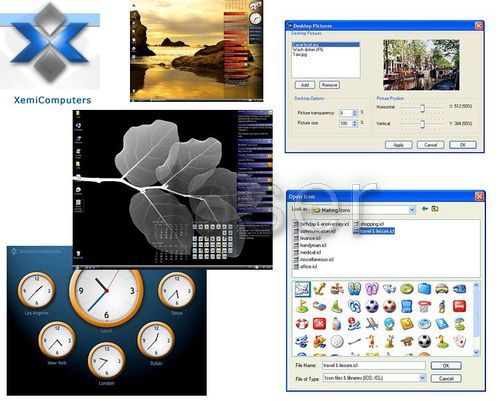
Task: Select 'finance.icl' in the file list
Action: [307, 238]
